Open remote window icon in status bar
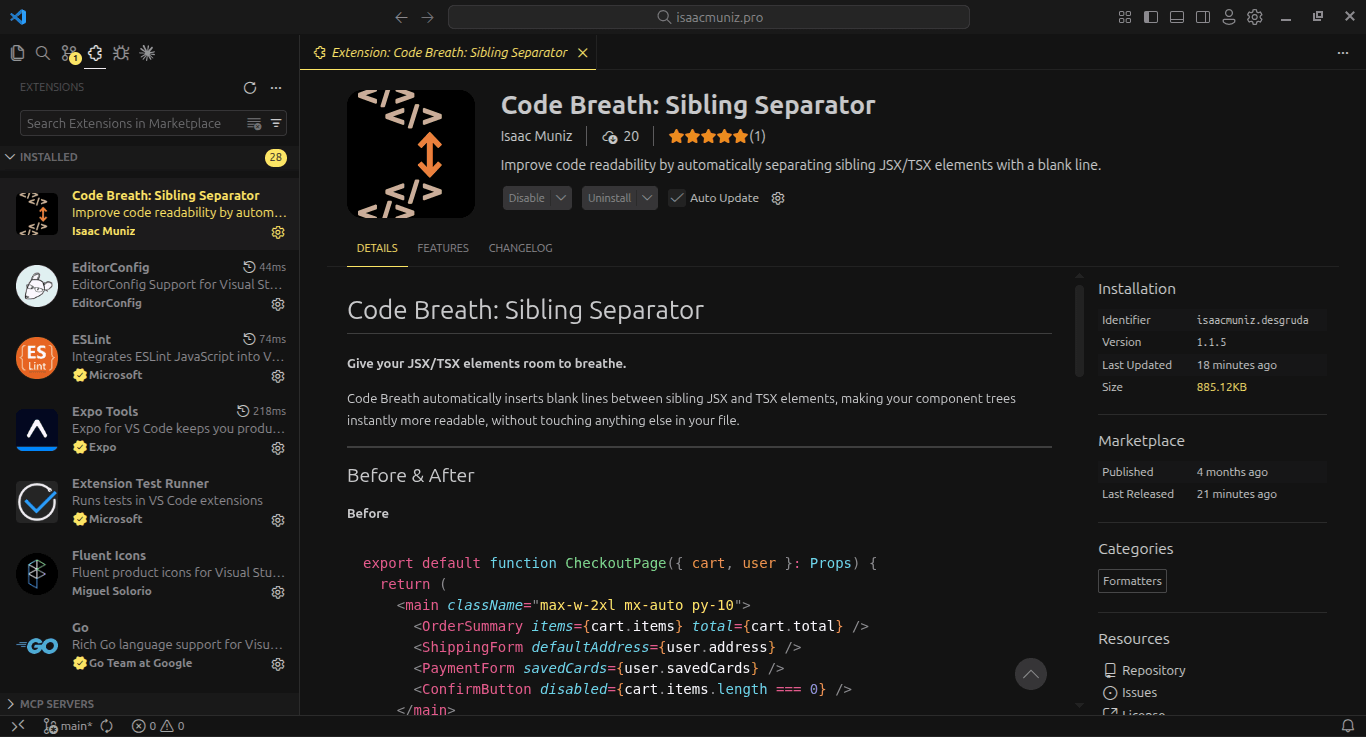This screenshot has height=737, width=1366. click(x=17, y=726)
